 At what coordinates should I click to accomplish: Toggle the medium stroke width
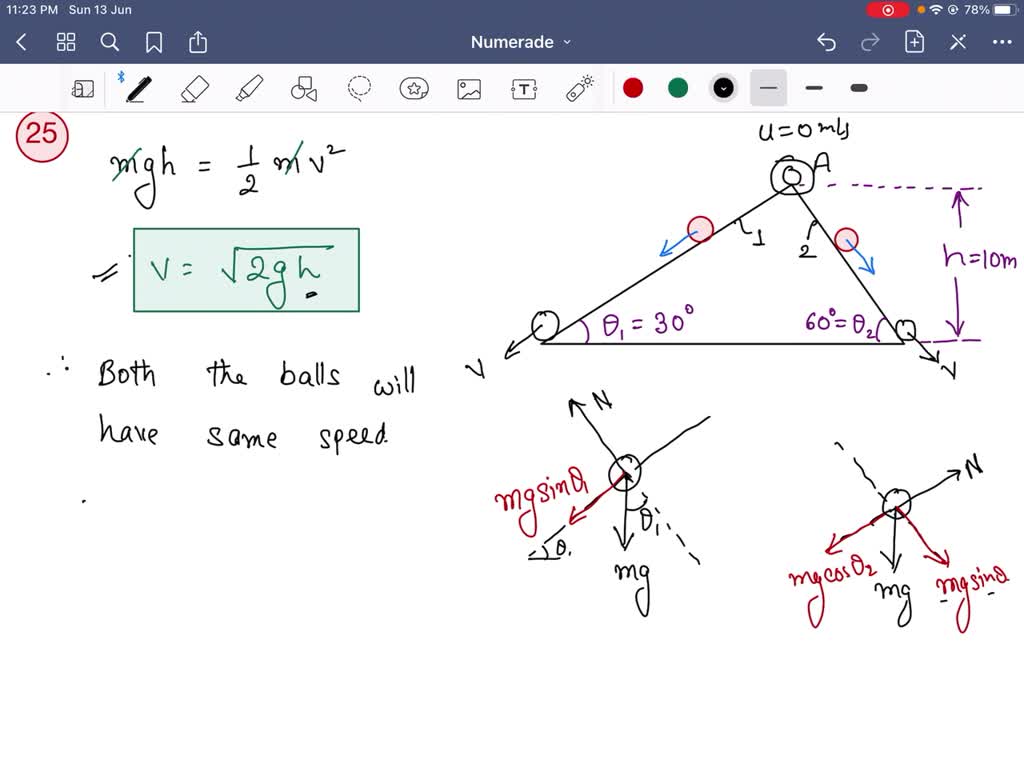point(813,88)
